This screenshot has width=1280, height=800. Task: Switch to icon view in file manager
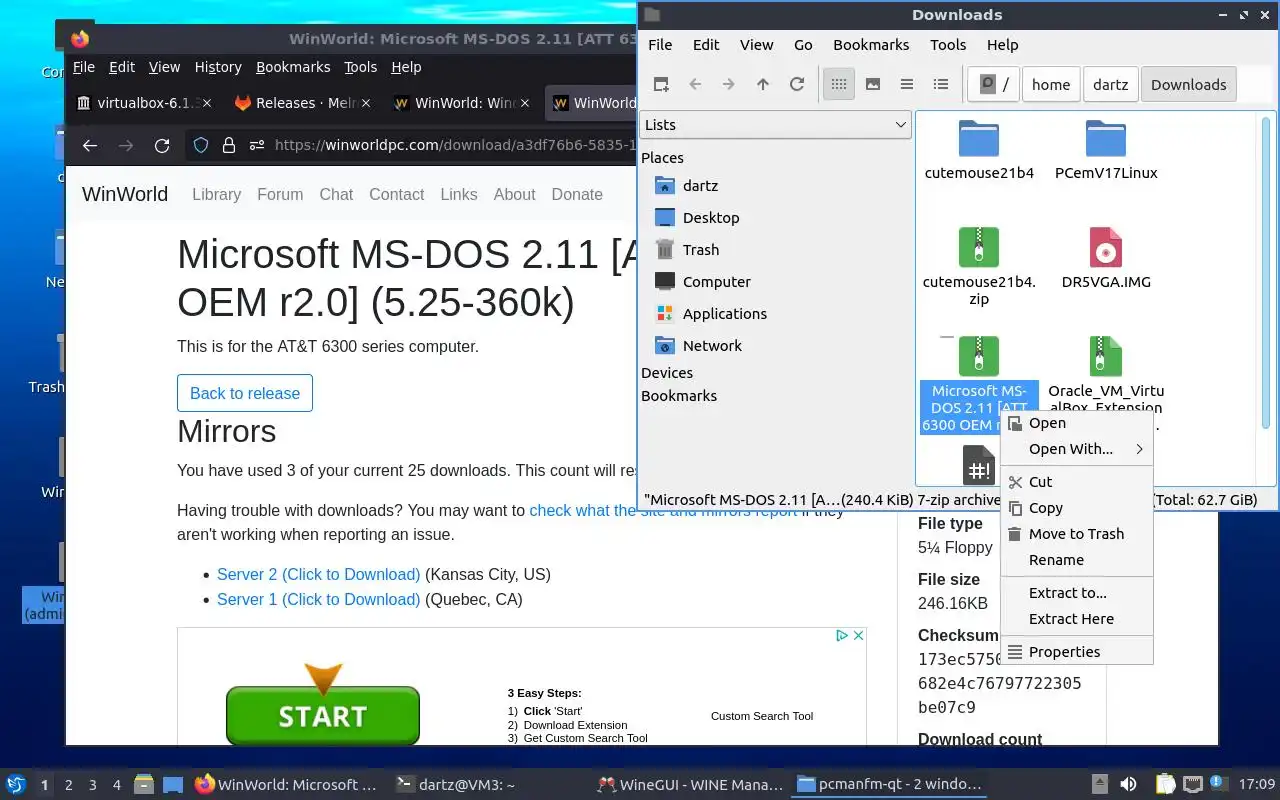pos(839,84)
